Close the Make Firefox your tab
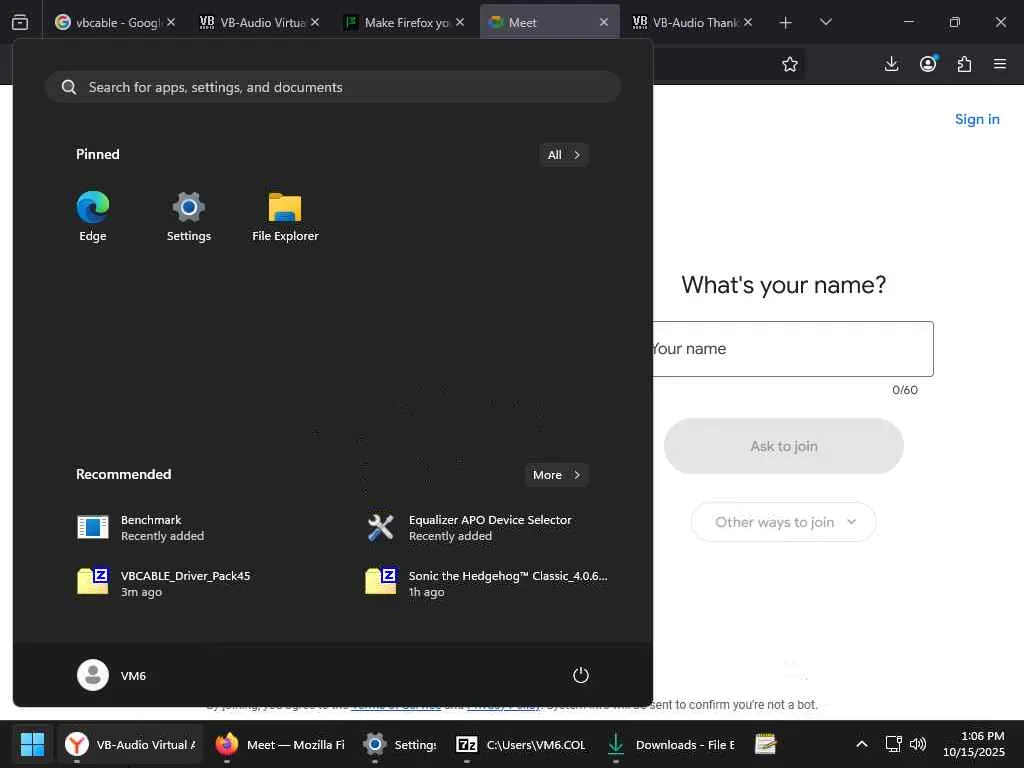 point(460,22)
